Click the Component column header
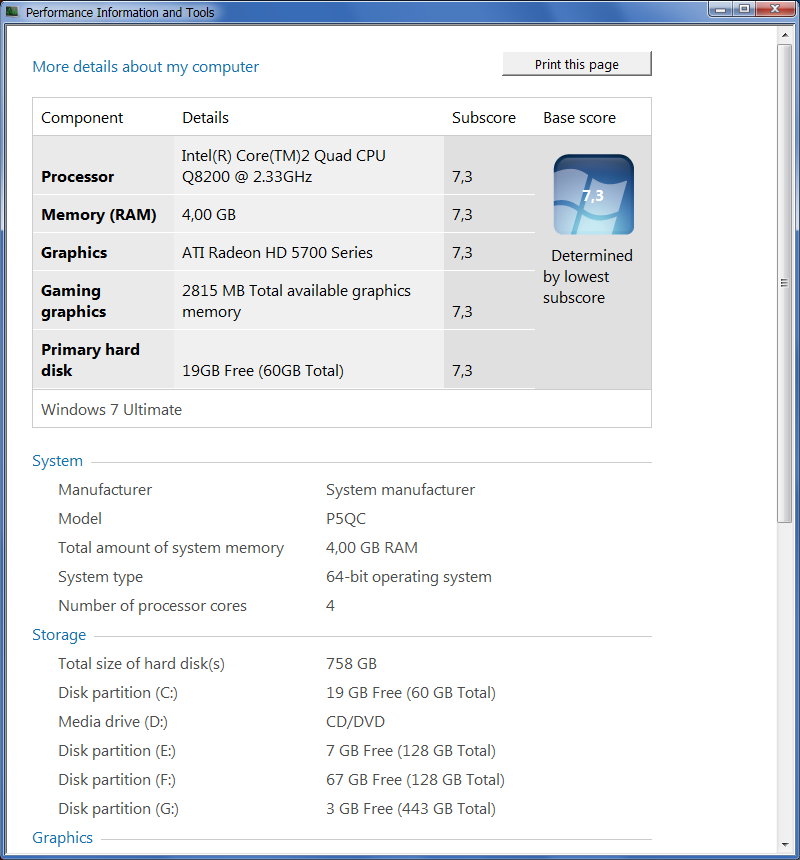Screen dimensions: 800x860 (x=82, y=118)
